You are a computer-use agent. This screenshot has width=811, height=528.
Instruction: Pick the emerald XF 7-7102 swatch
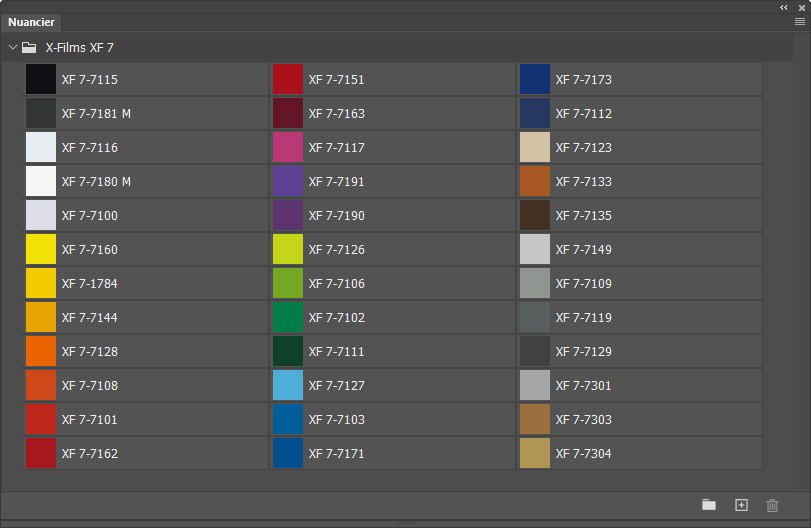click(x=288, y=317)
